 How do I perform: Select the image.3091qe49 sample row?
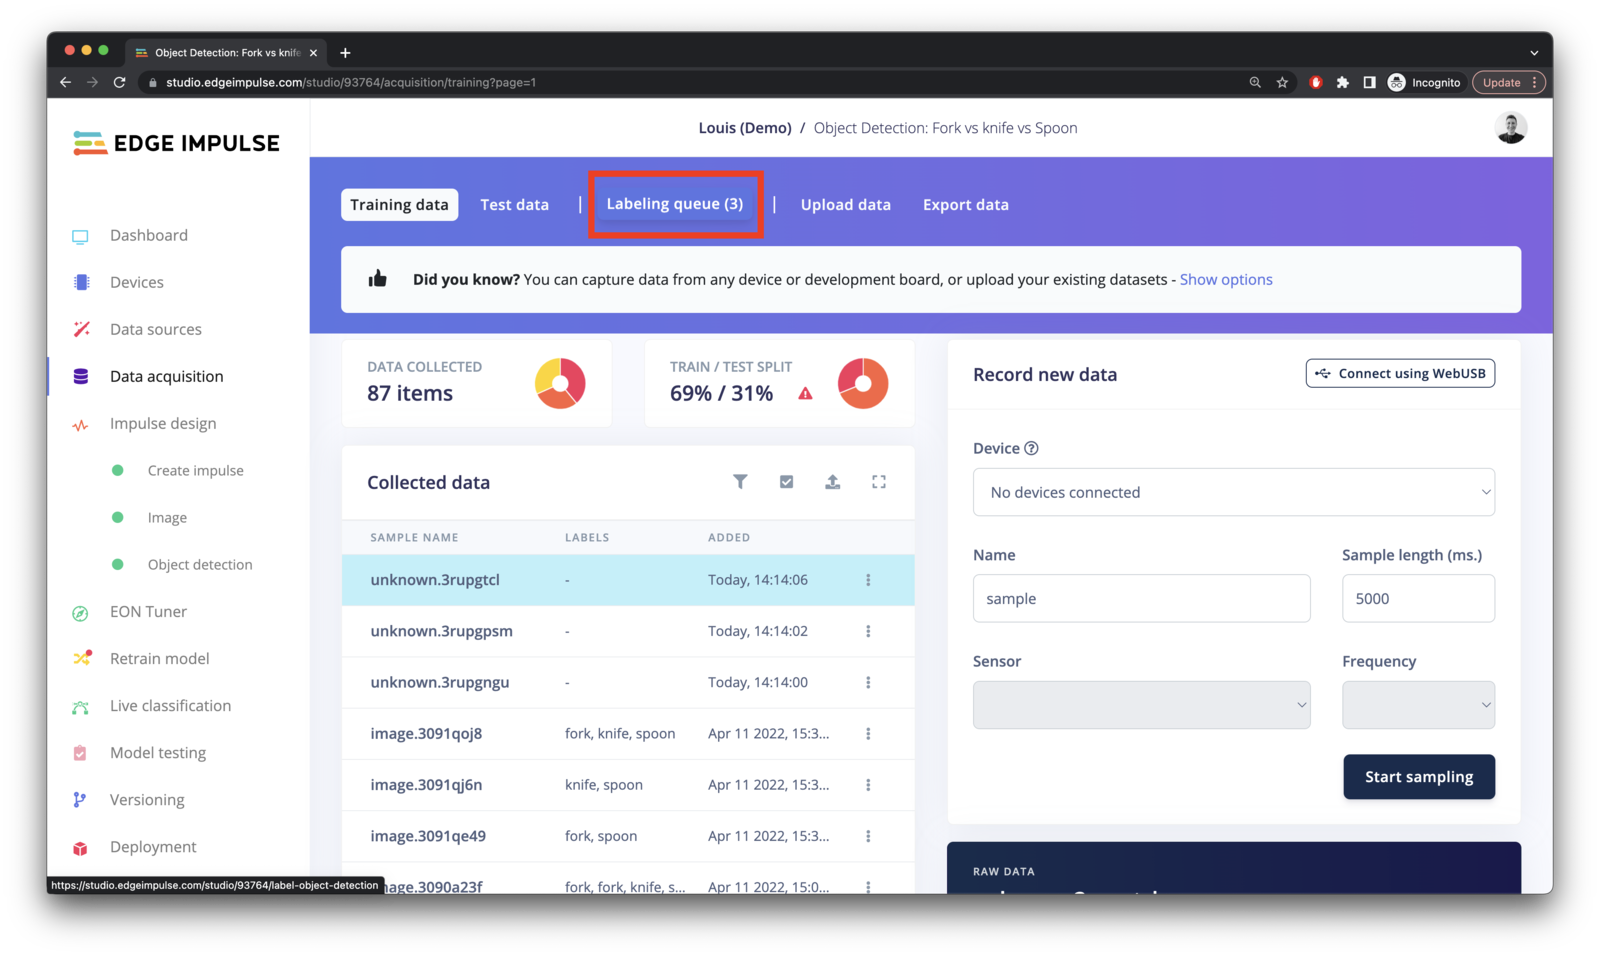point(628,836)
